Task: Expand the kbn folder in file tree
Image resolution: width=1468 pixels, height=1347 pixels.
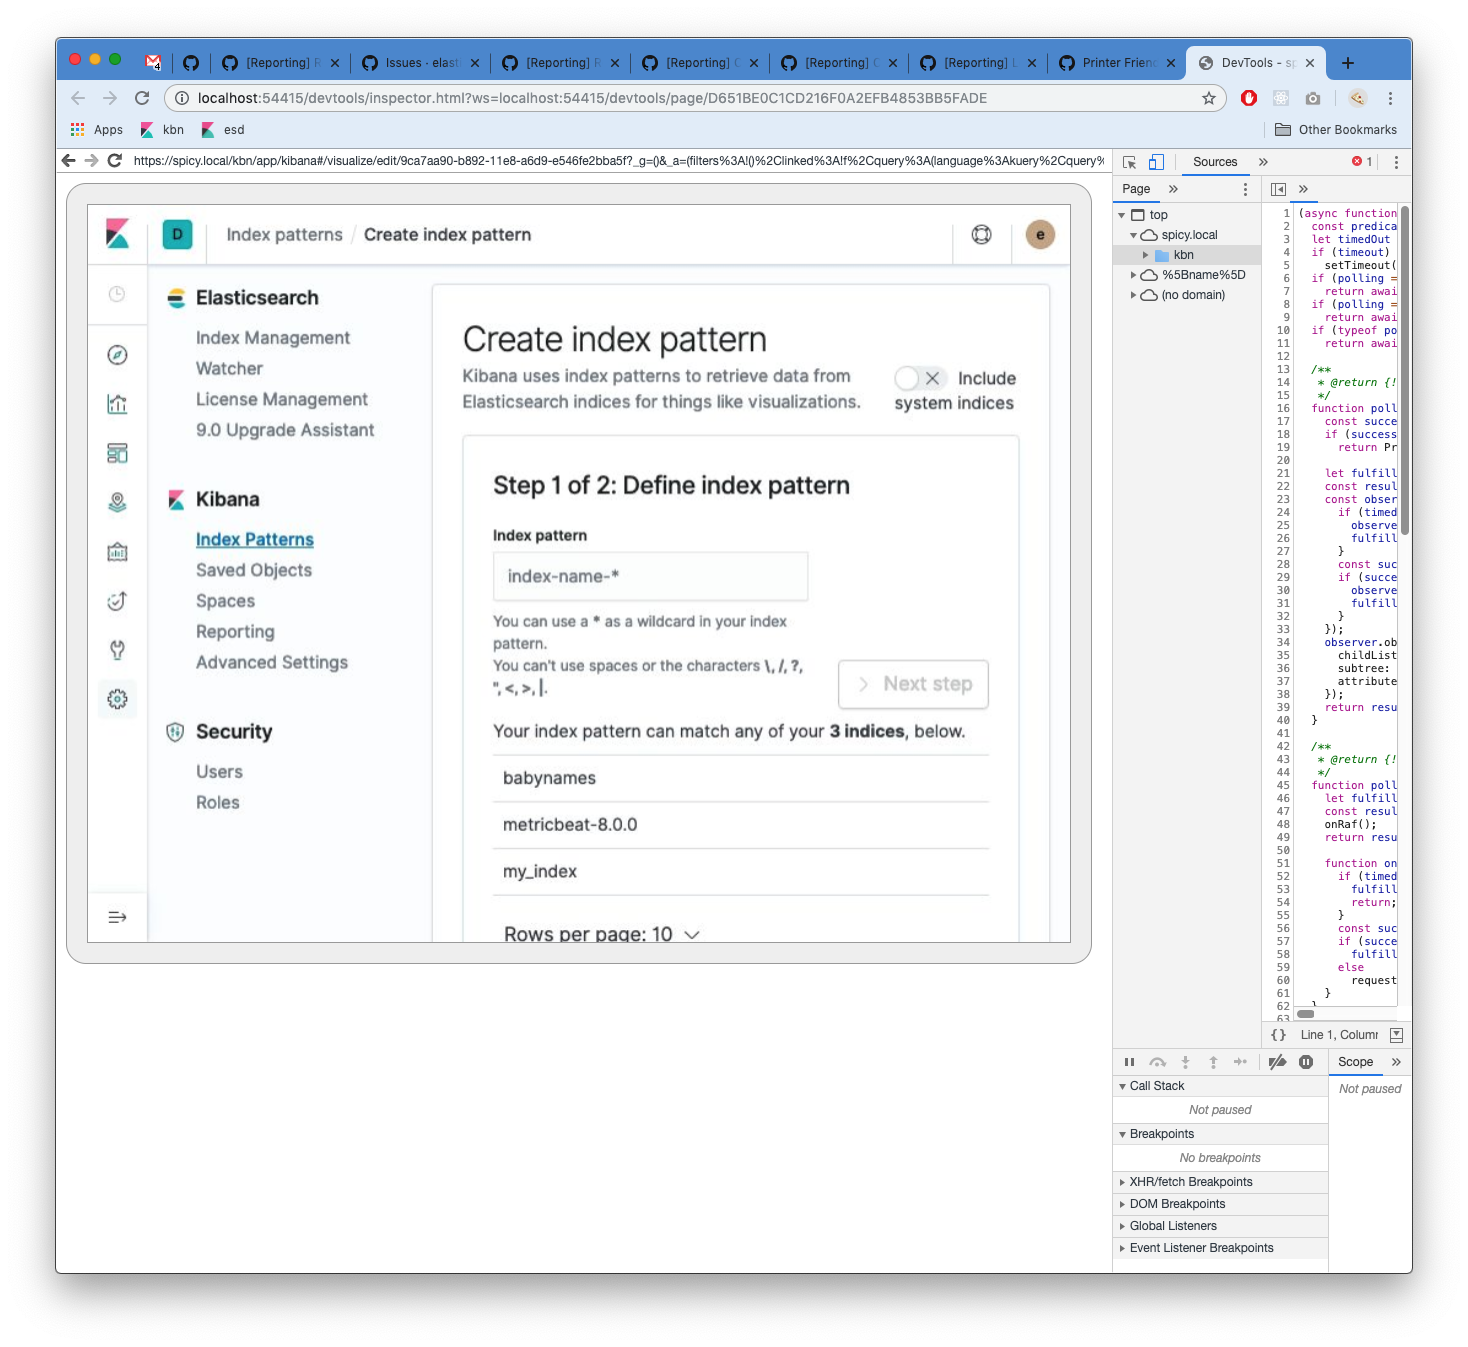Action: coord(1146,254)
